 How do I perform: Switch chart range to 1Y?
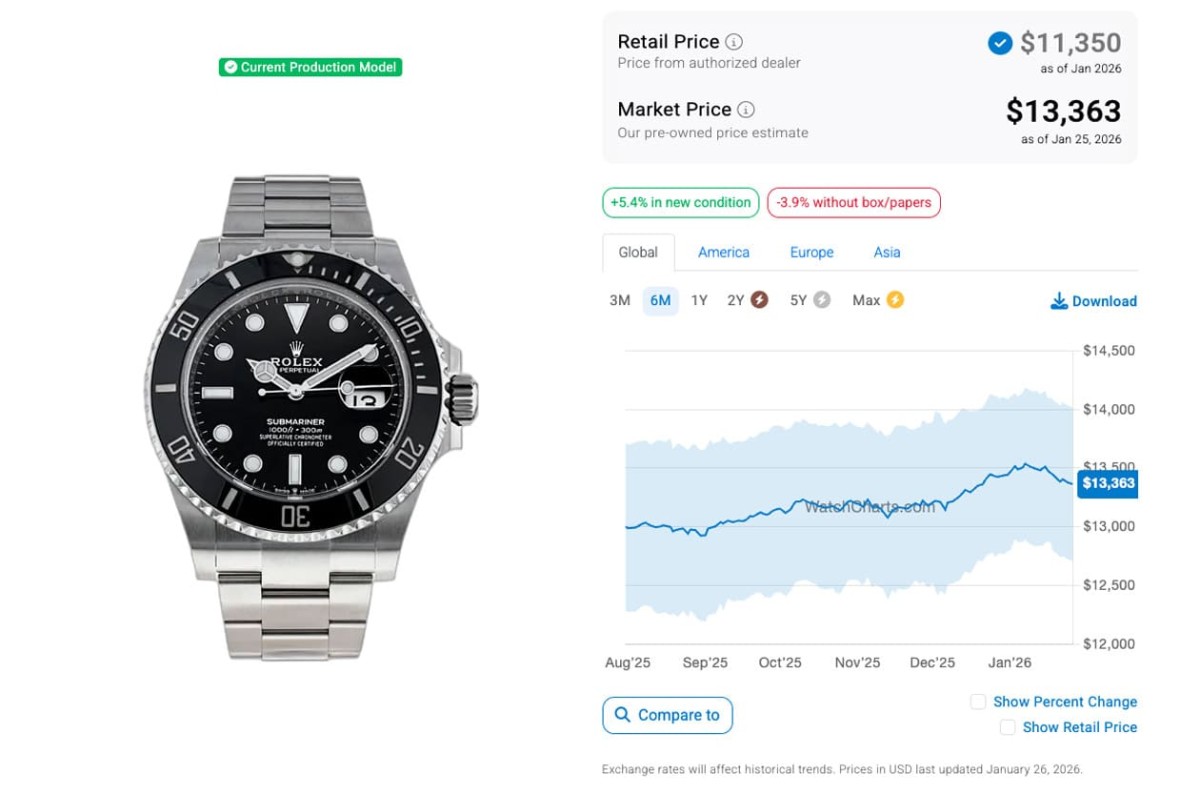(699, 300)
